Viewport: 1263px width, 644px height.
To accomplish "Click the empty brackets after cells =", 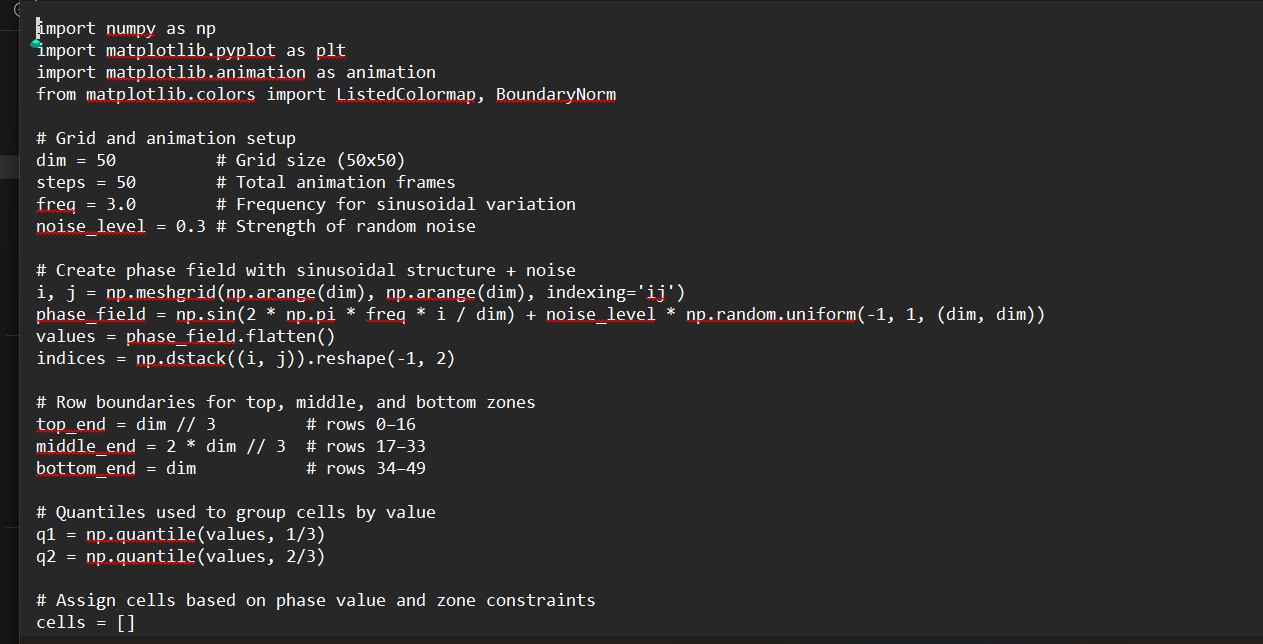I will 125,622.
